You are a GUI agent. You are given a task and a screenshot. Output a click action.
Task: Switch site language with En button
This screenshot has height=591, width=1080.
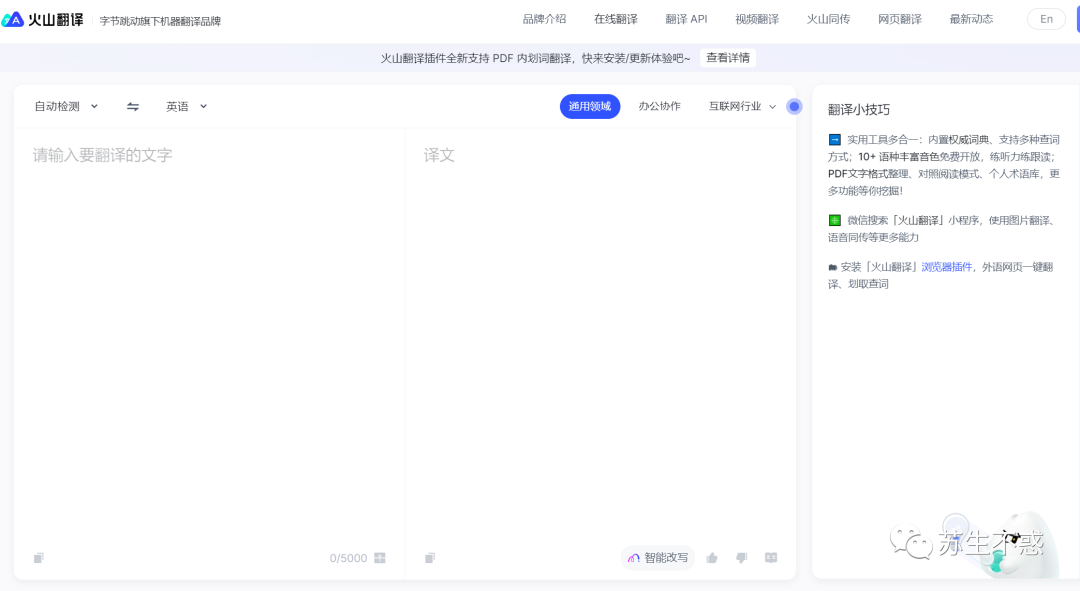(x=1046, y=19)
